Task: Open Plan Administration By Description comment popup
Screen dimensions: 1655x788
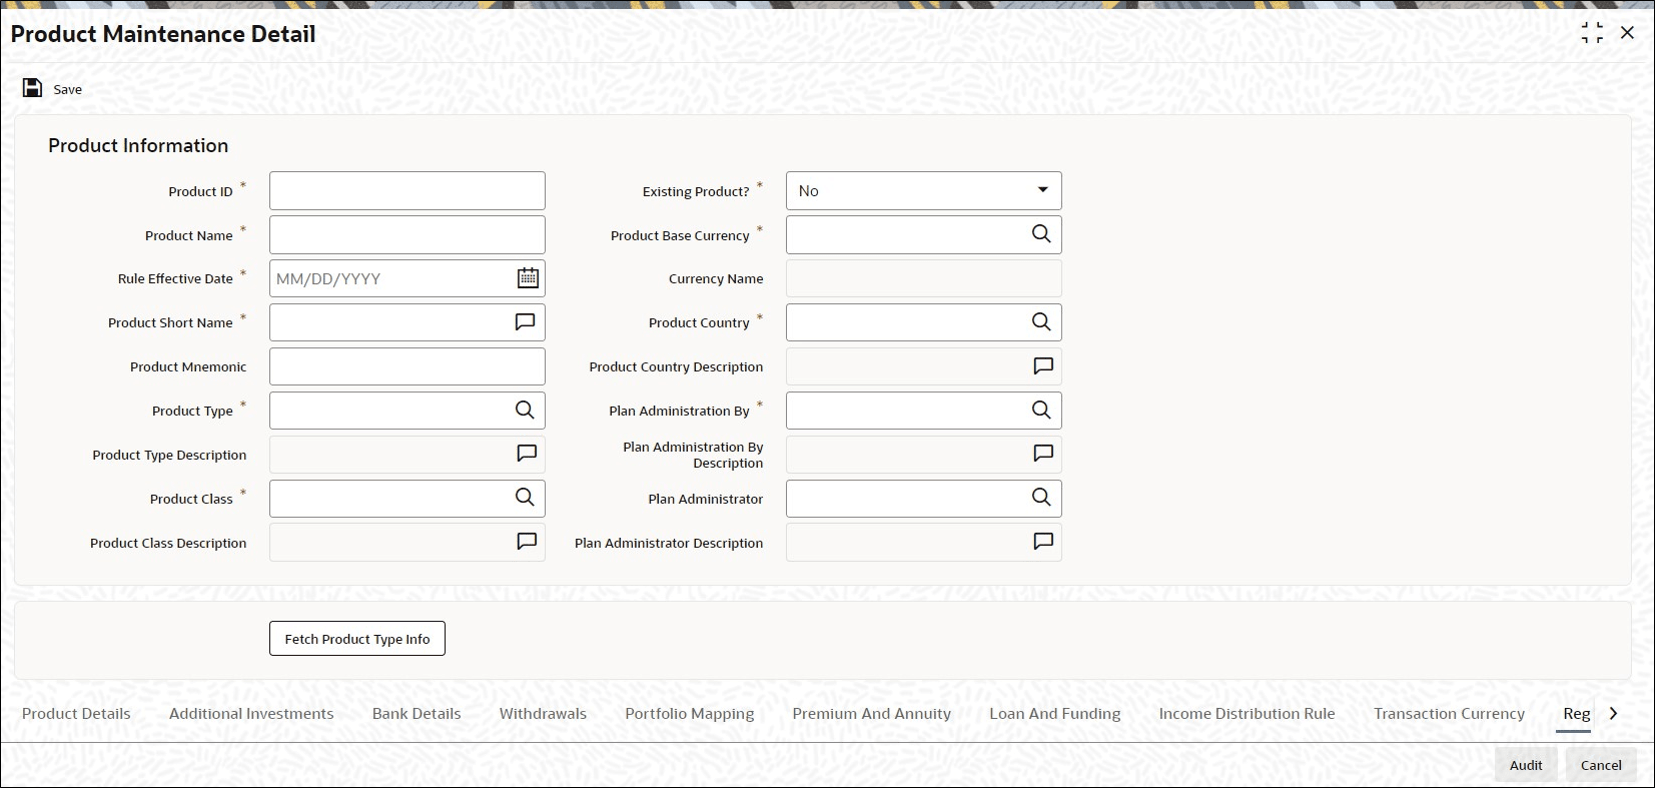Action: (x=1043, y=454)
